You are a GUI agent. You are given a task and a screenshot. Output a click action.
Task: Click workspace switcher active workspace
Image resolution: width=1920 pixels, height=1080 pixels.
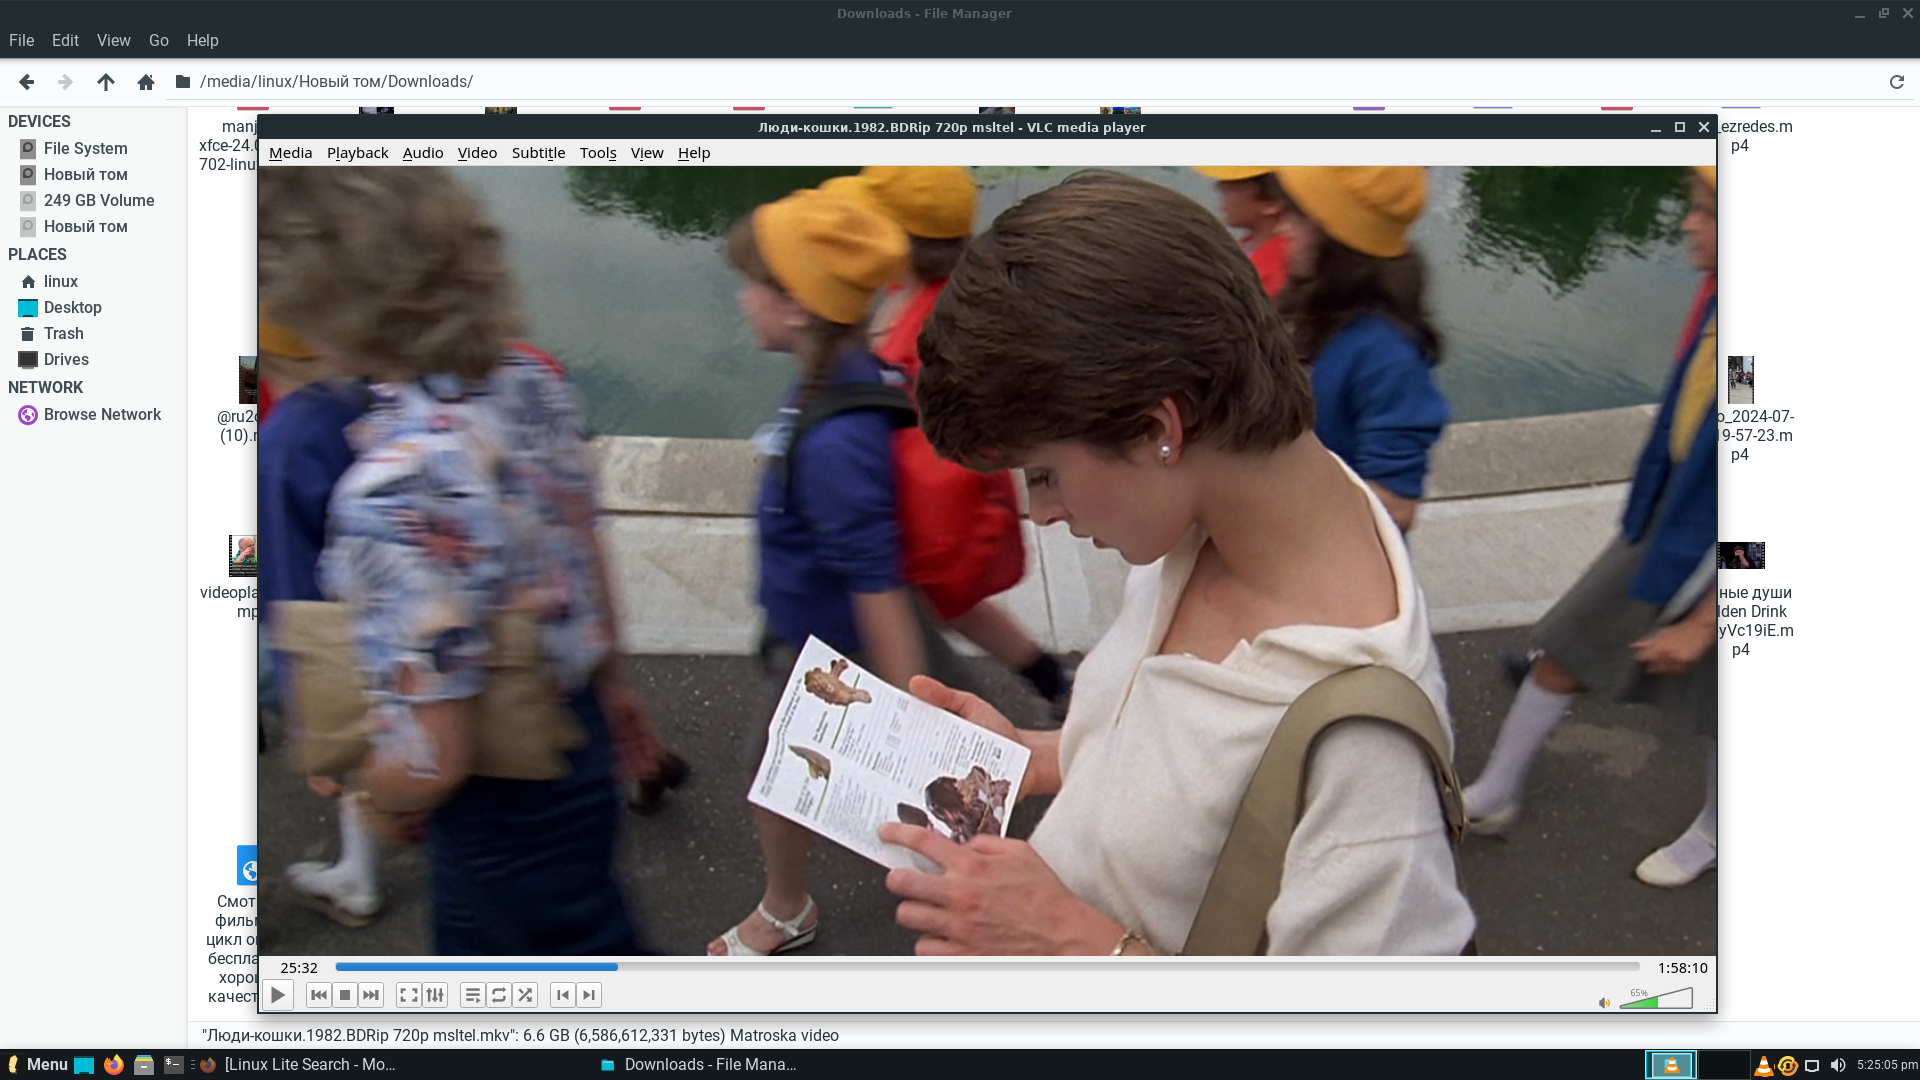pyautogui.click(x=1671, y=1065)
